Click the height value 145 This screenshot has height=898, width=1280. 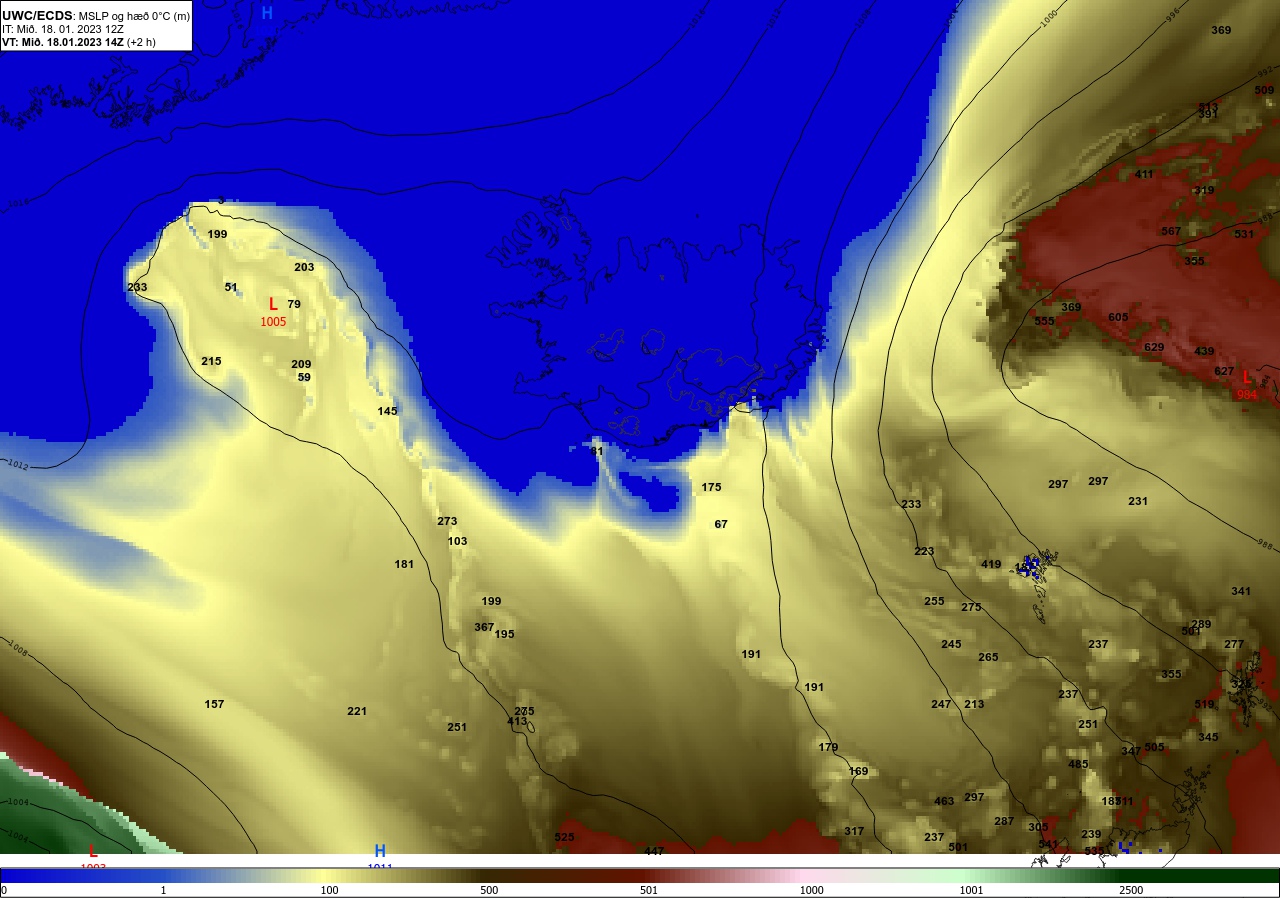(387, 411)
